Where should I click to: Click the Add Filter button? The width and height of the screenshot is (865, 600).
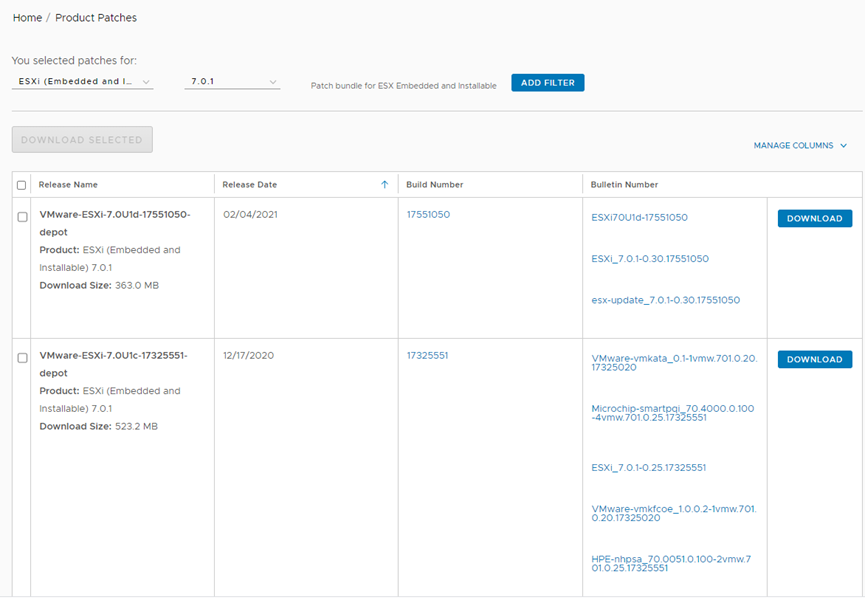[x=548, y=83]
